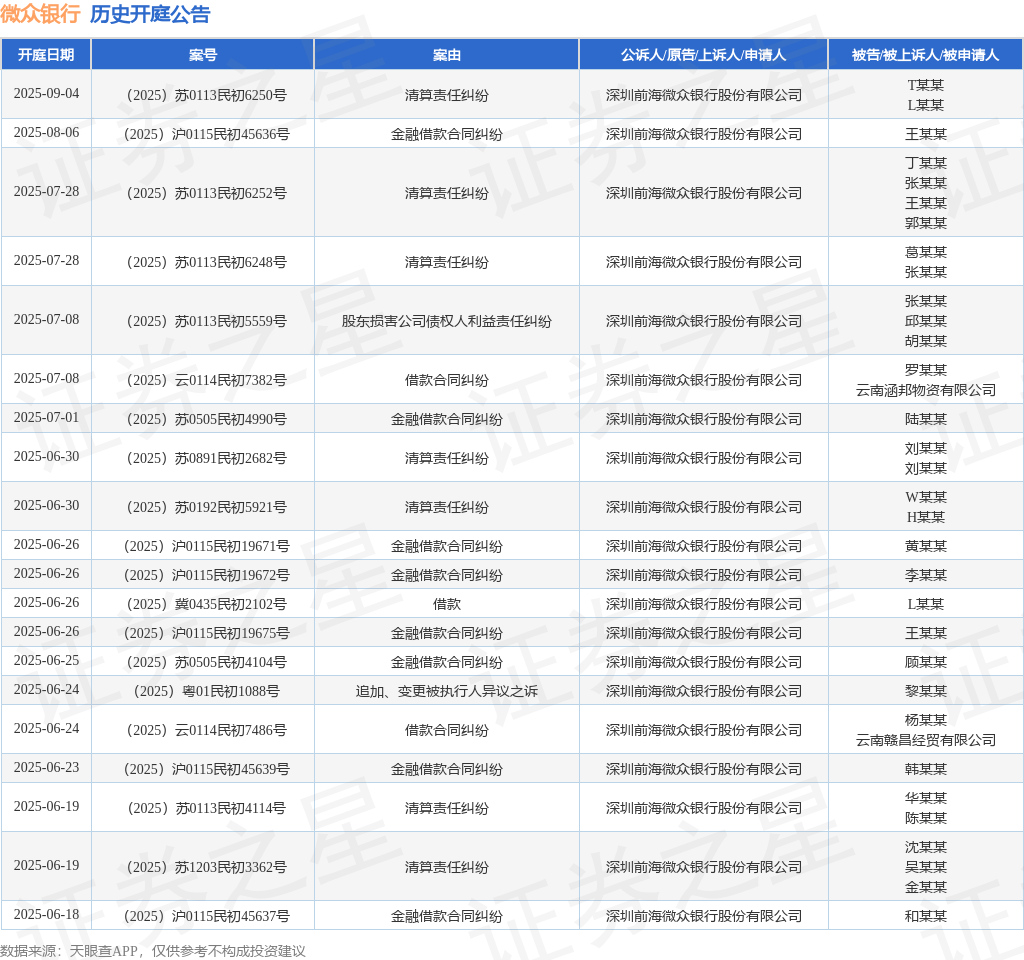Click defendant name 韩某某
Viewport: 1024px width, 960px height.
[925, 769]
